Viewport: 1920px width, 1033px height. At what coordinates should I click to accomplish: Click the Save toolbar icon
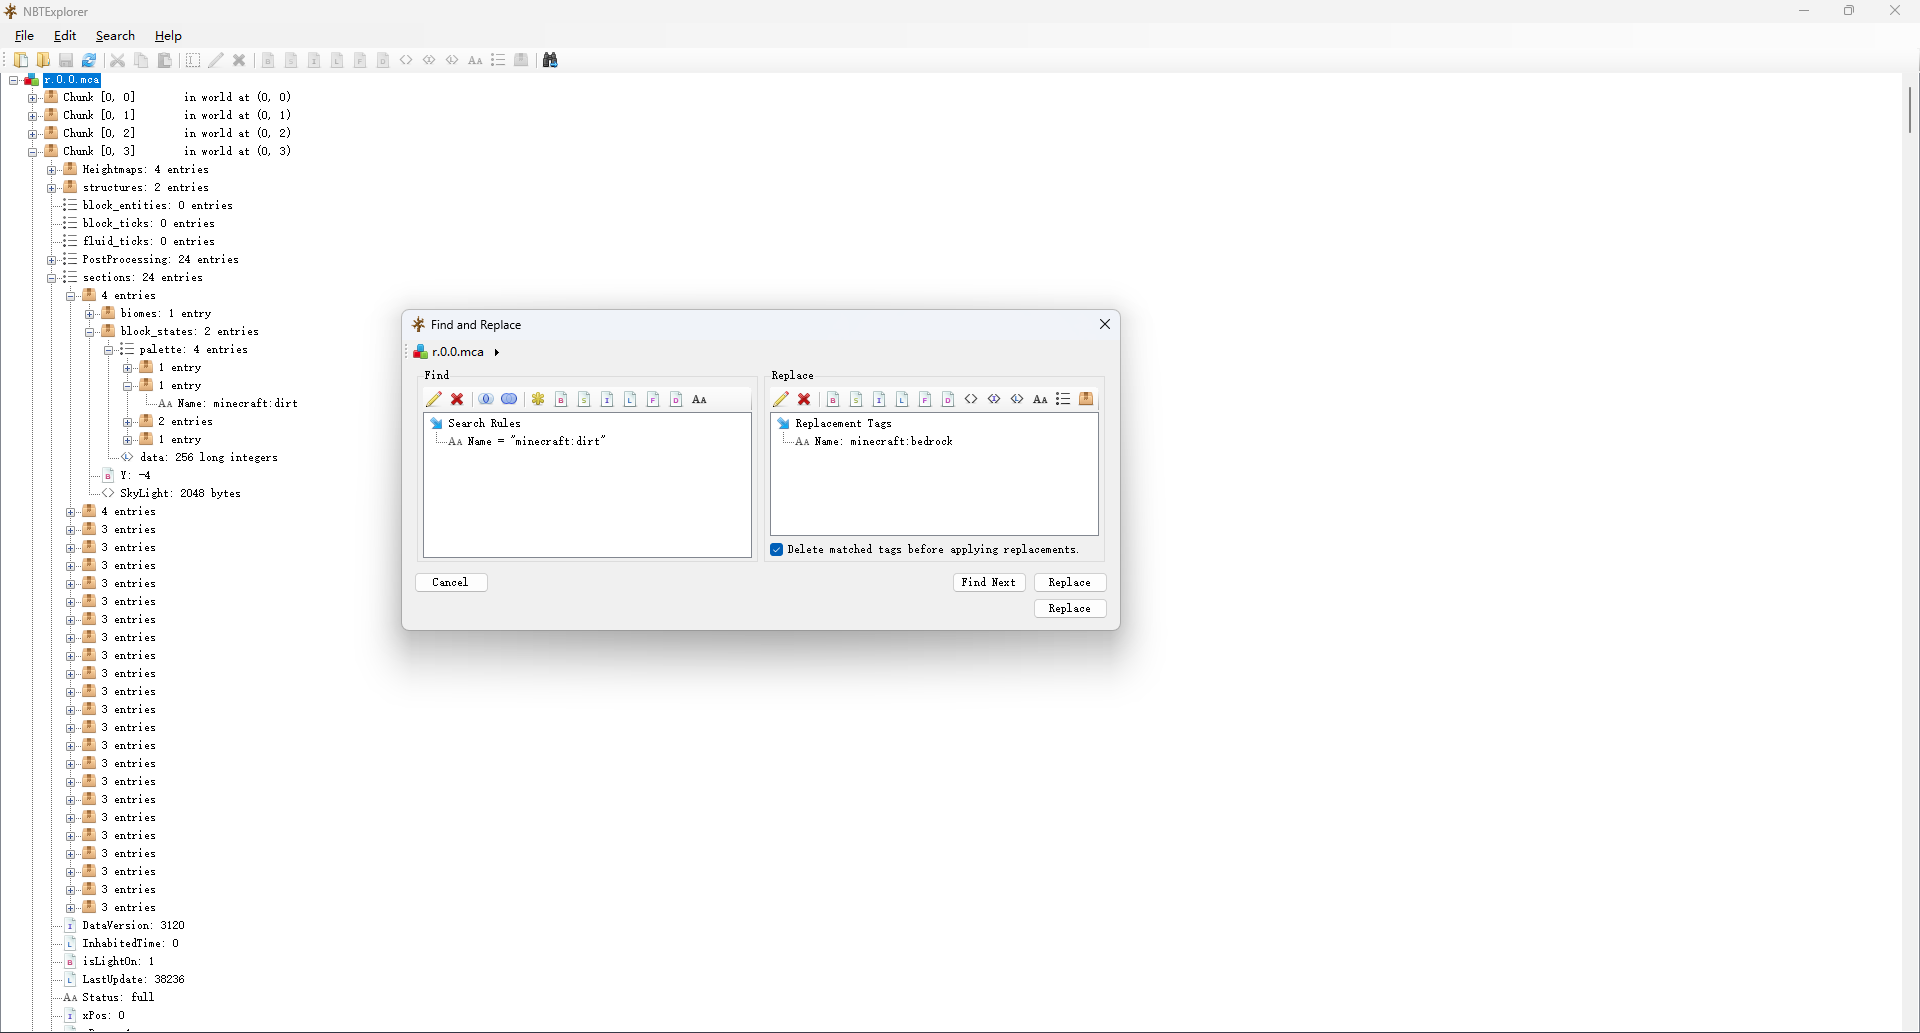[x=65, y=60]
